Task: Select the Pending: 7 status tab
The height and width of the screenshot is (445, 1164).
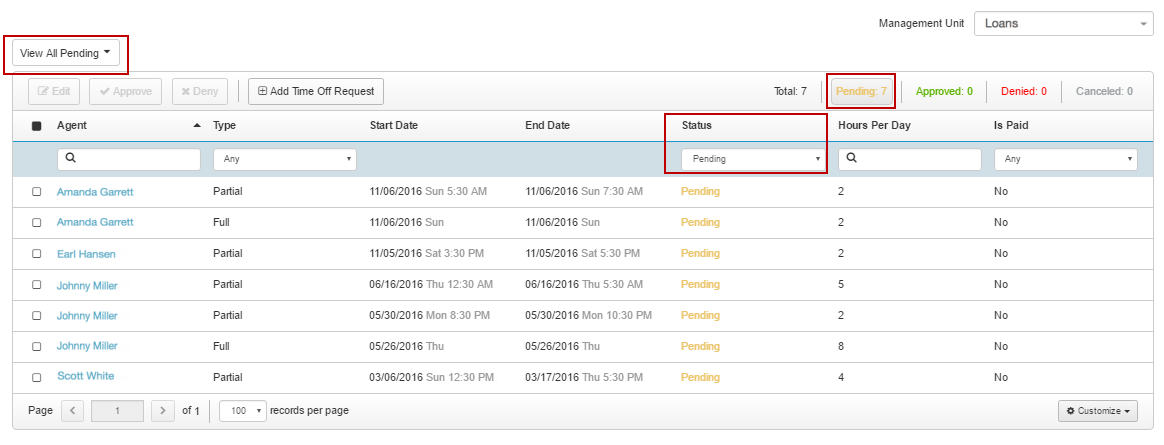Action: (861, 91)
